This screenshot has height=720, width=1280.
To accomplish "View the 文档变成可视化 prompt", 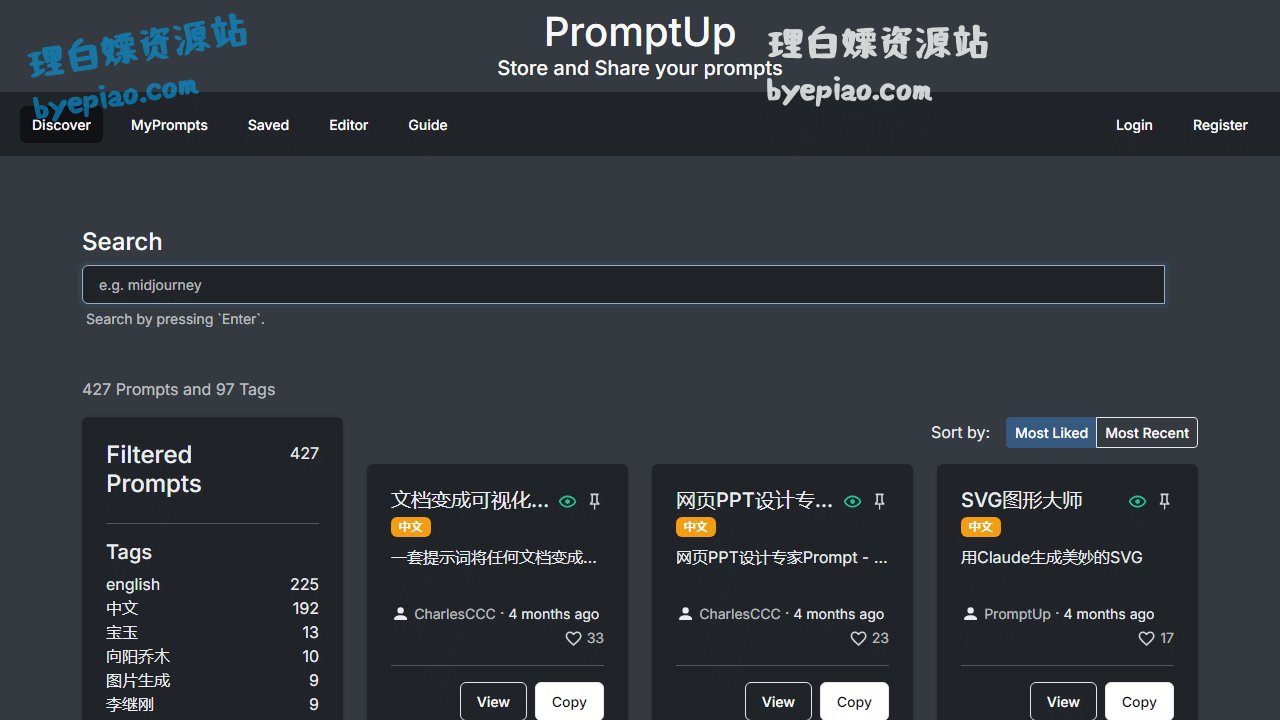I will tap(493, 702).
